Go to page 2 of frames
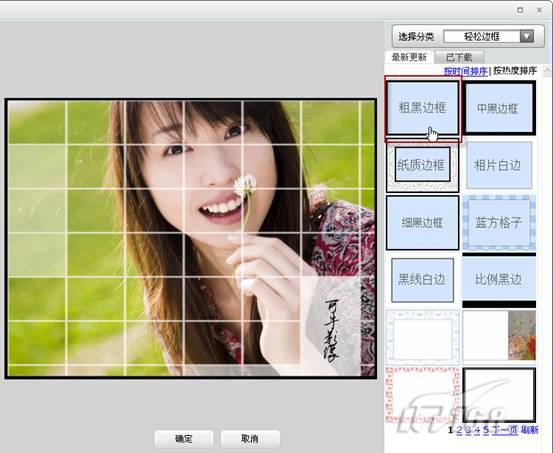 click(x=459, y=430)
